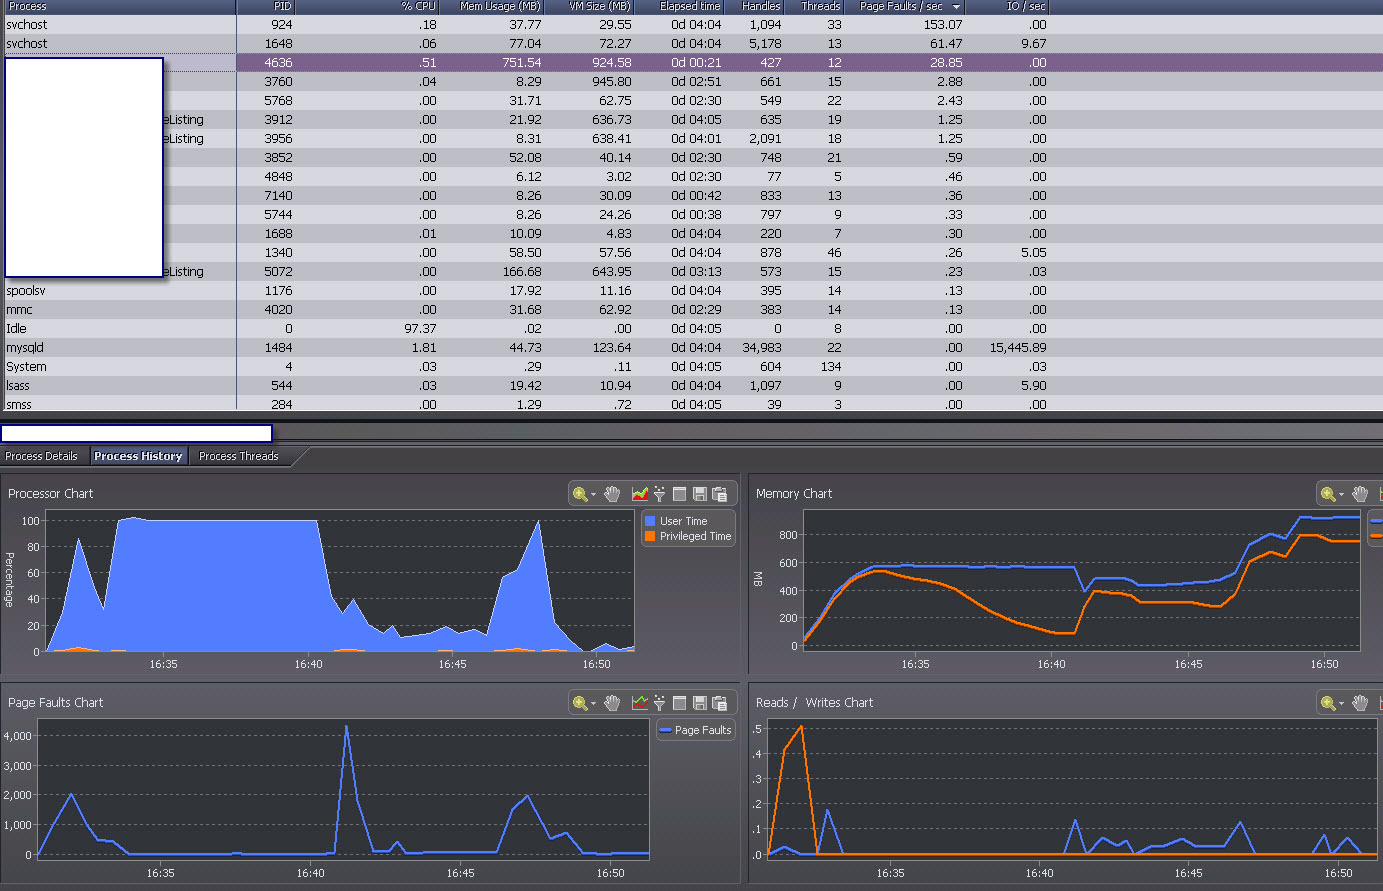Select the pan hand tool in Processor Chart
This screenshot has height=891, width=1383.
(x=612, y=494)
